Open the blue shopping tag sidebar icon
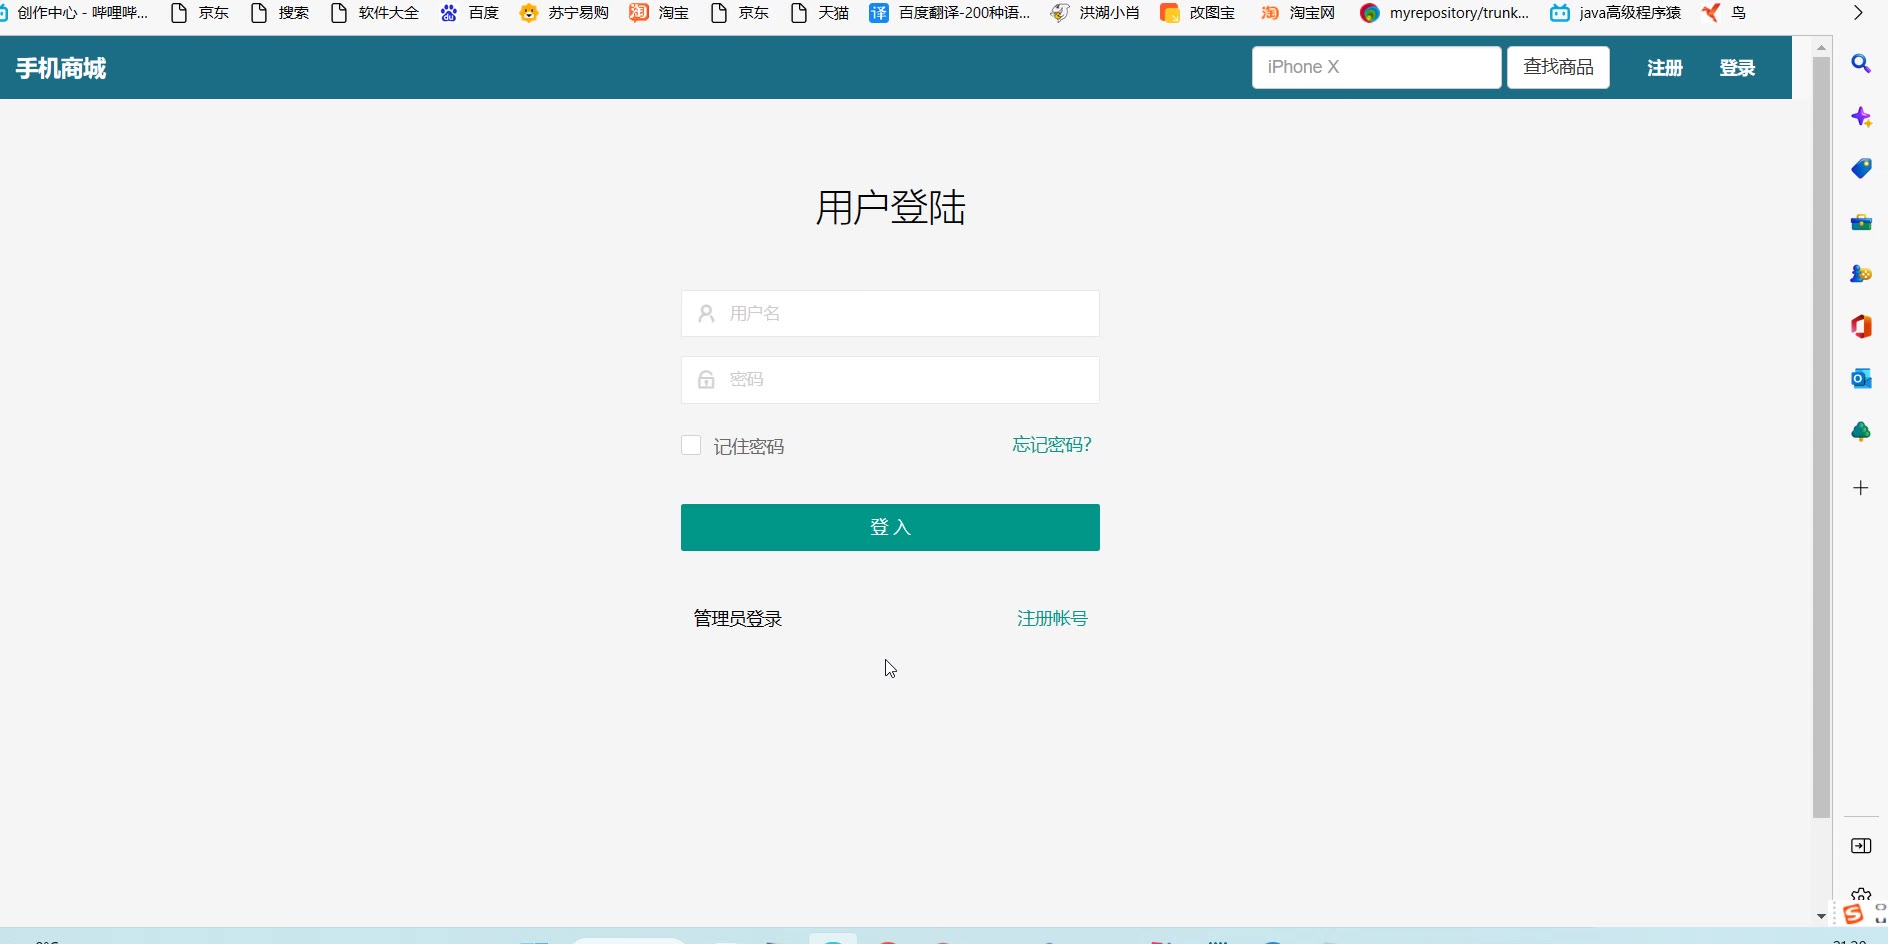Image resolution: width=1888 pixels, height=944 pixels. click(x=1860, y=169)
